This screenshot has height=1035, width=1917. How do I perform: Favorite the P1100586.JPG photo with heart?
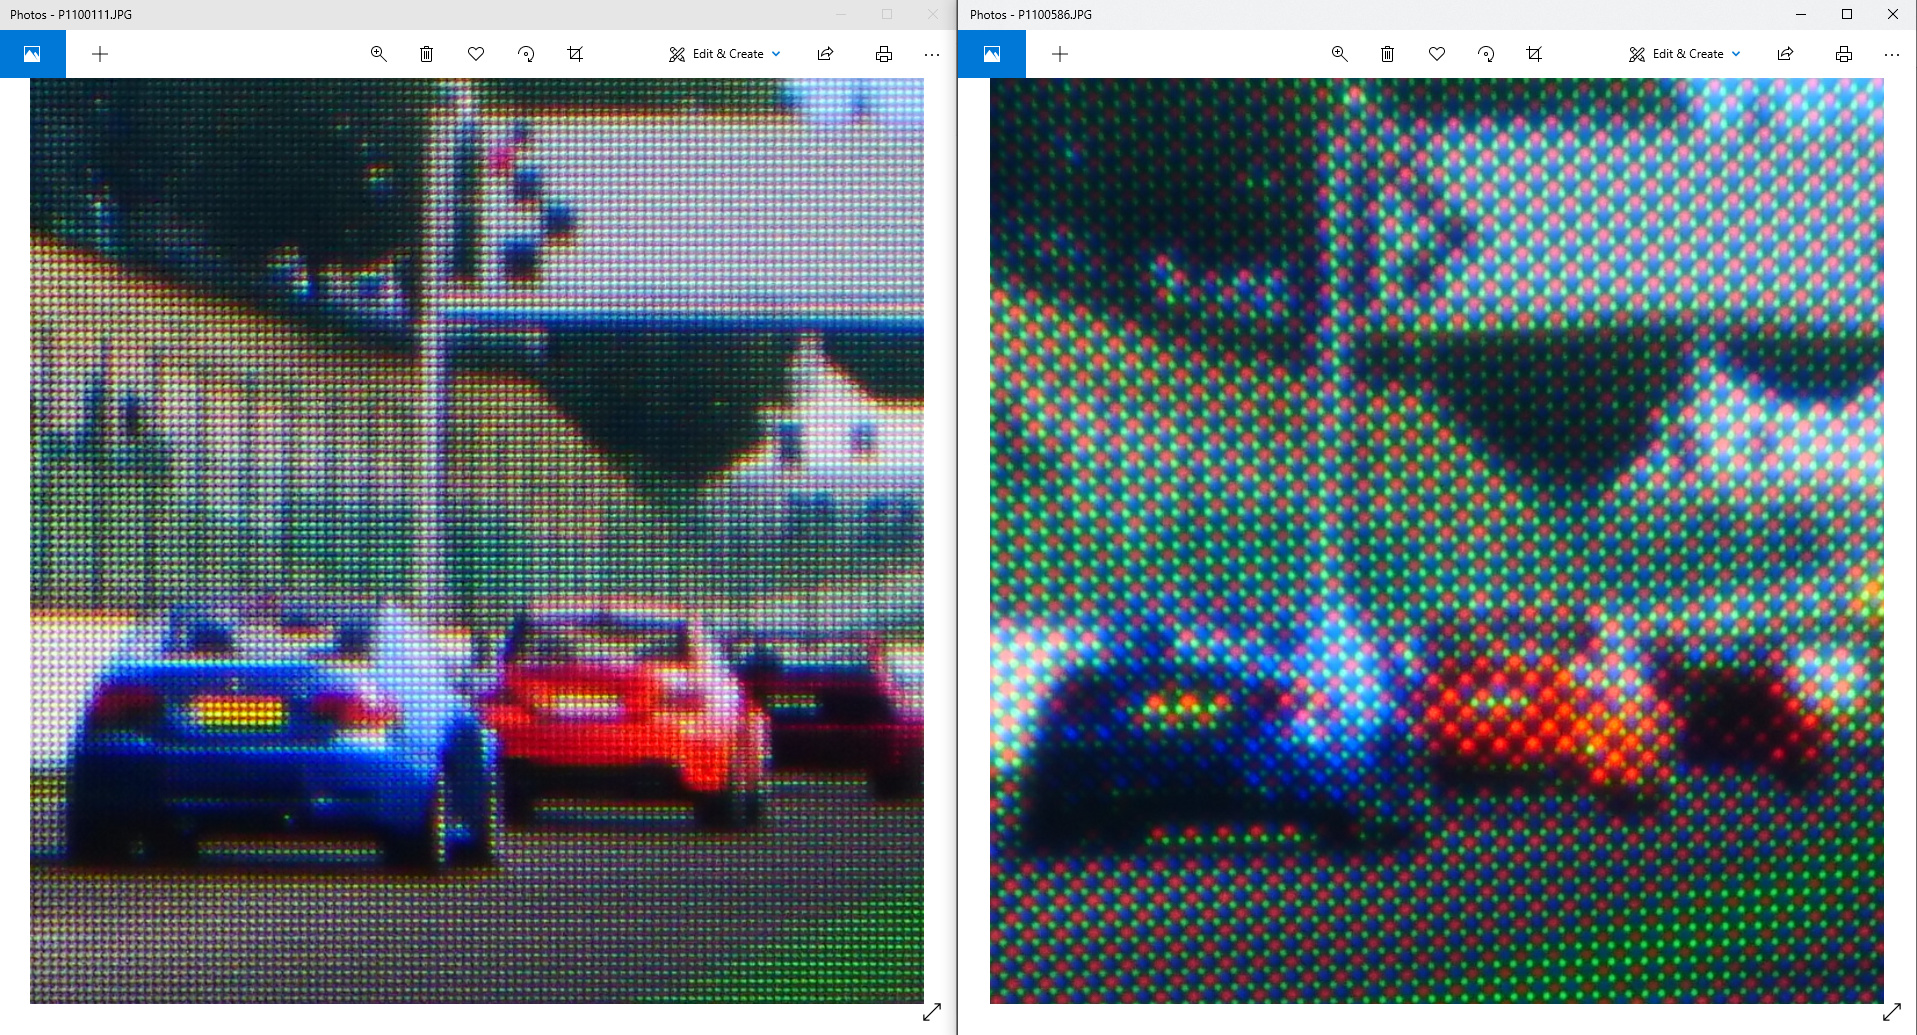point(1437,54)
